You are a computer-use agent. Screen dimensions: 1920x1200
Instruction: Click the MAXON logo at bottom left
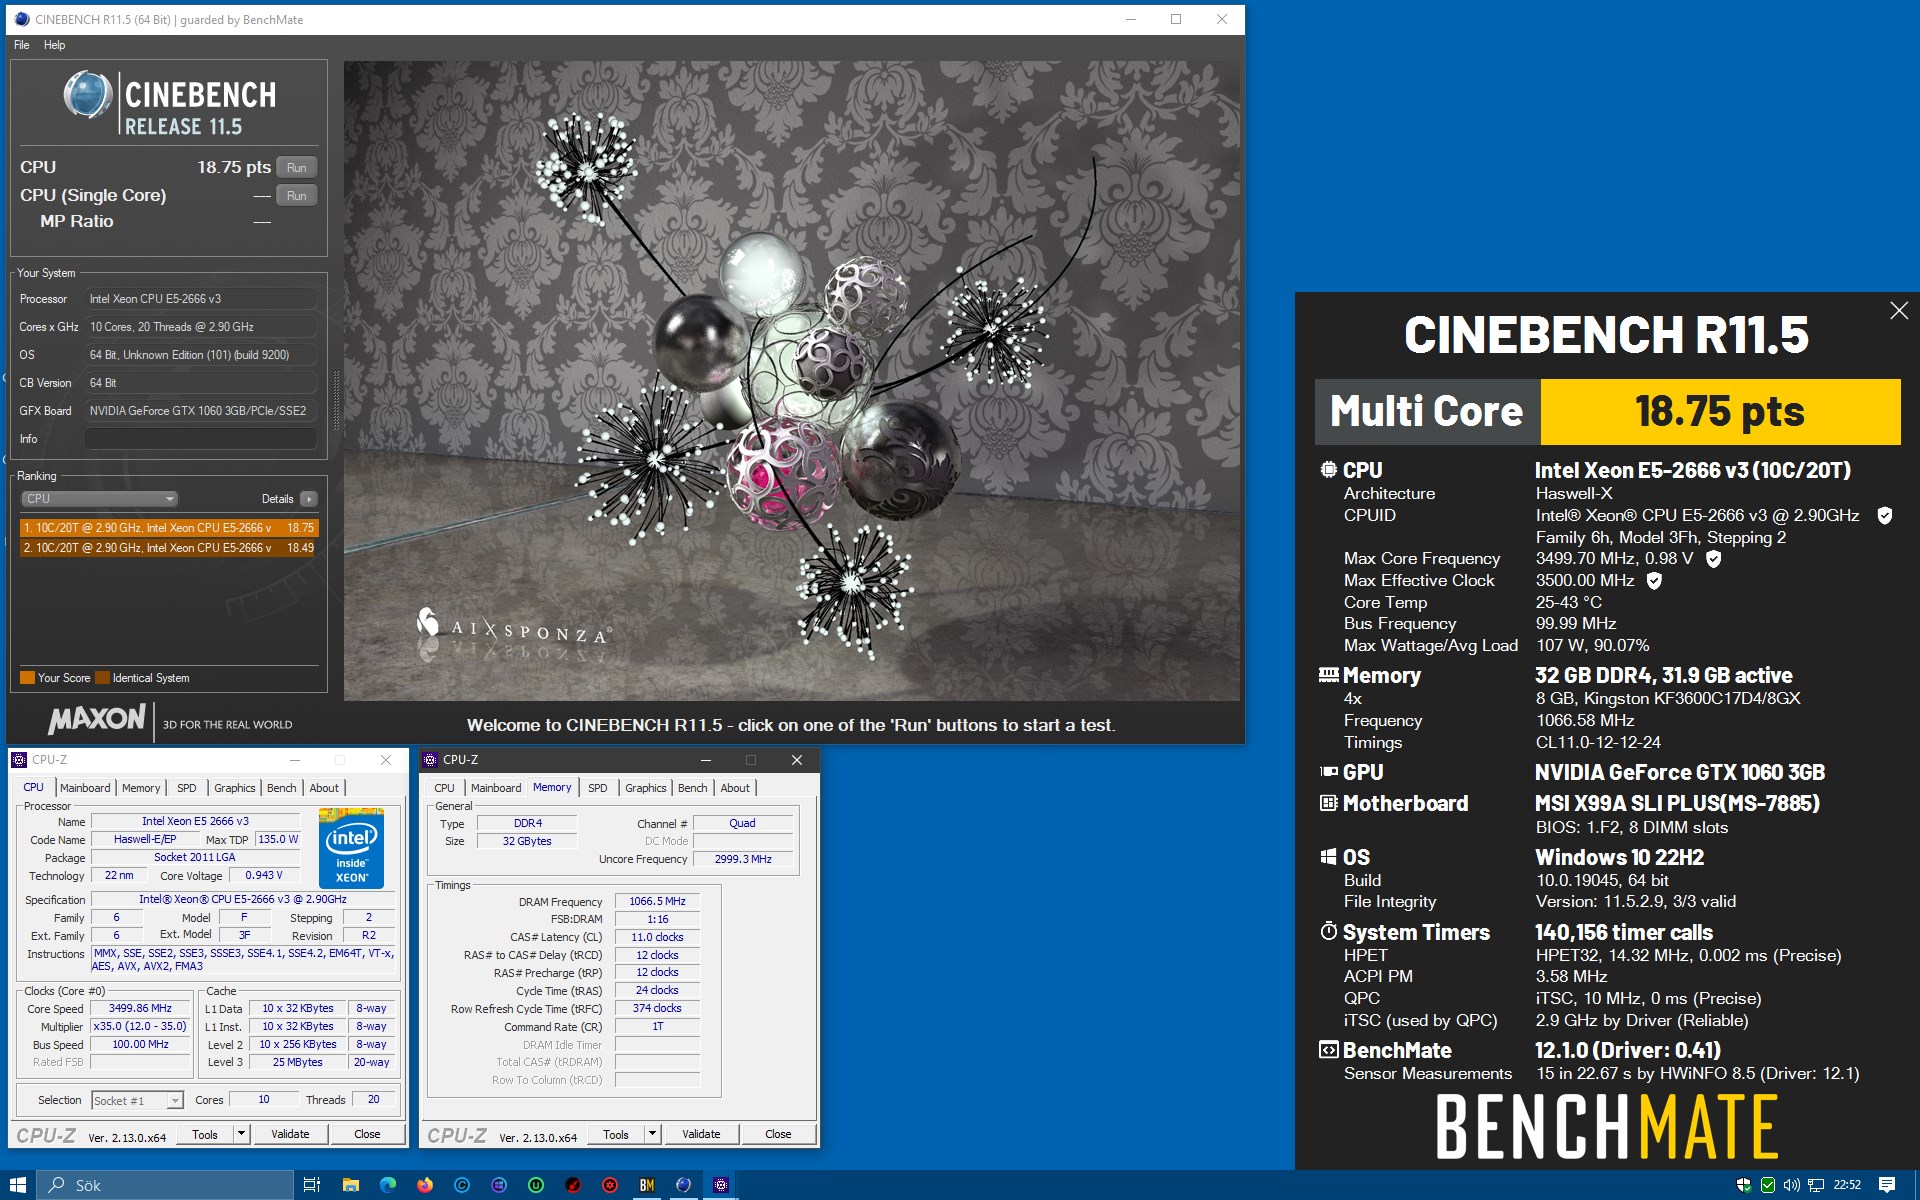click(97, 719)
